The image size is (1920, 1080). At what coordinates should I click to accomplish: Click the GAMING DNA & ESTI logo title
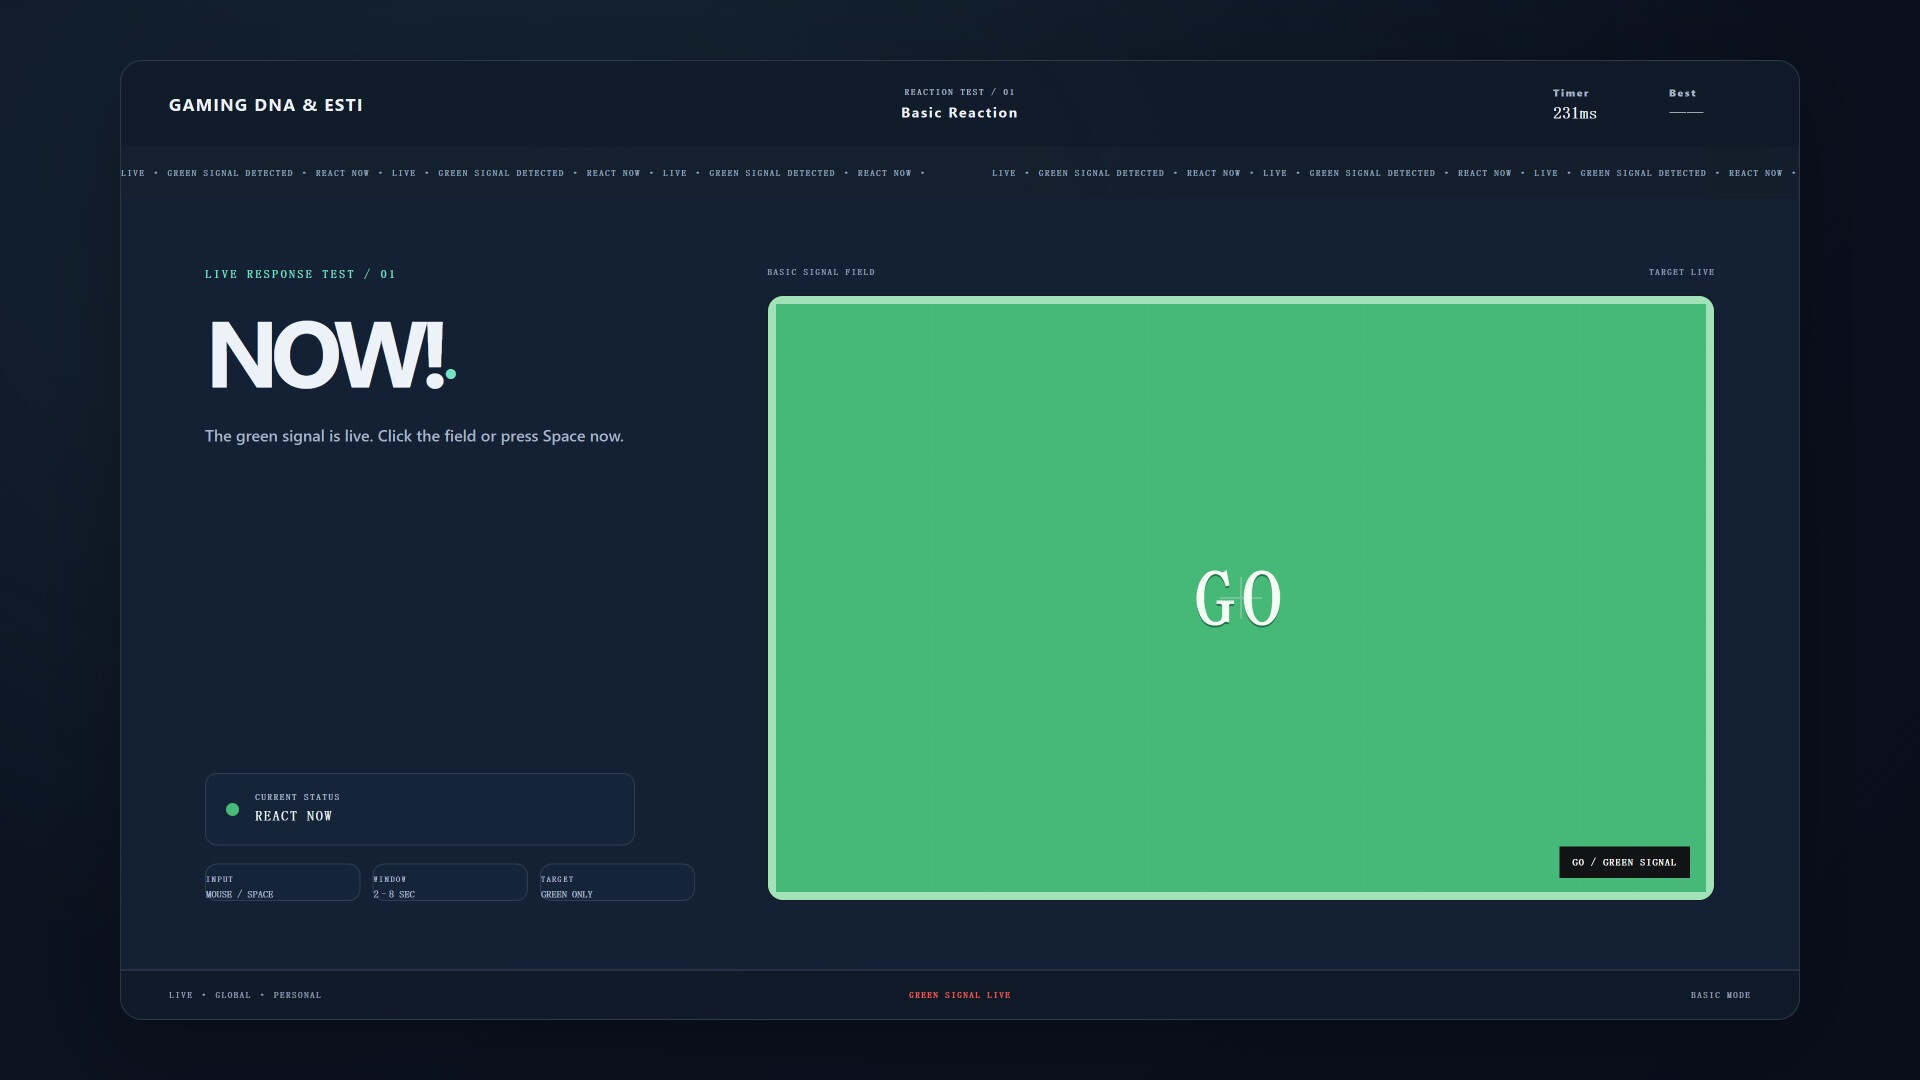266,105
